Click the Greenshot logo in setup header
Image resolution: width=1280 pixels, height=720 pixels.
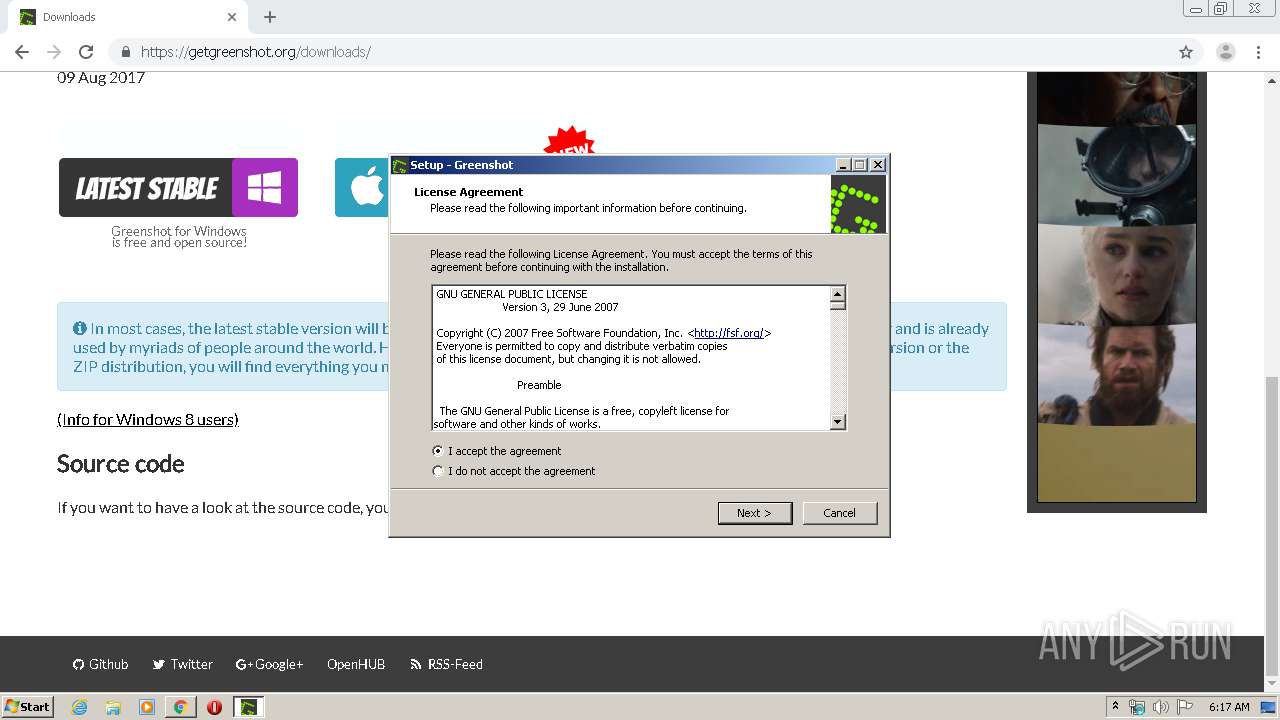[x=858, y=204]
